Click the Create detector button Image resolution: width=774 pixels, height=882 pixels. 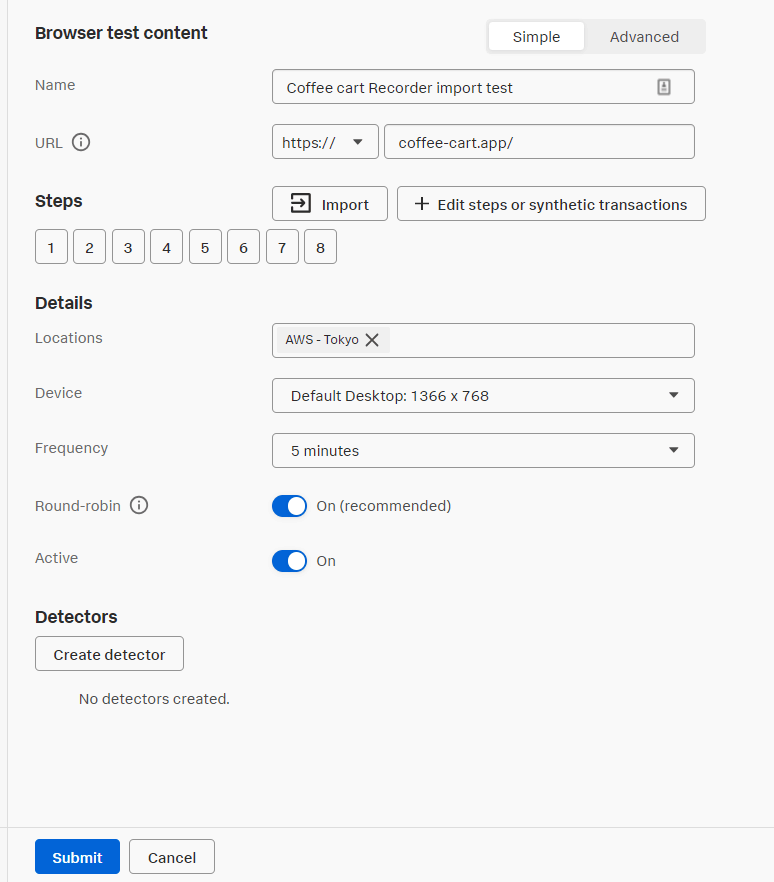(109, 654)
